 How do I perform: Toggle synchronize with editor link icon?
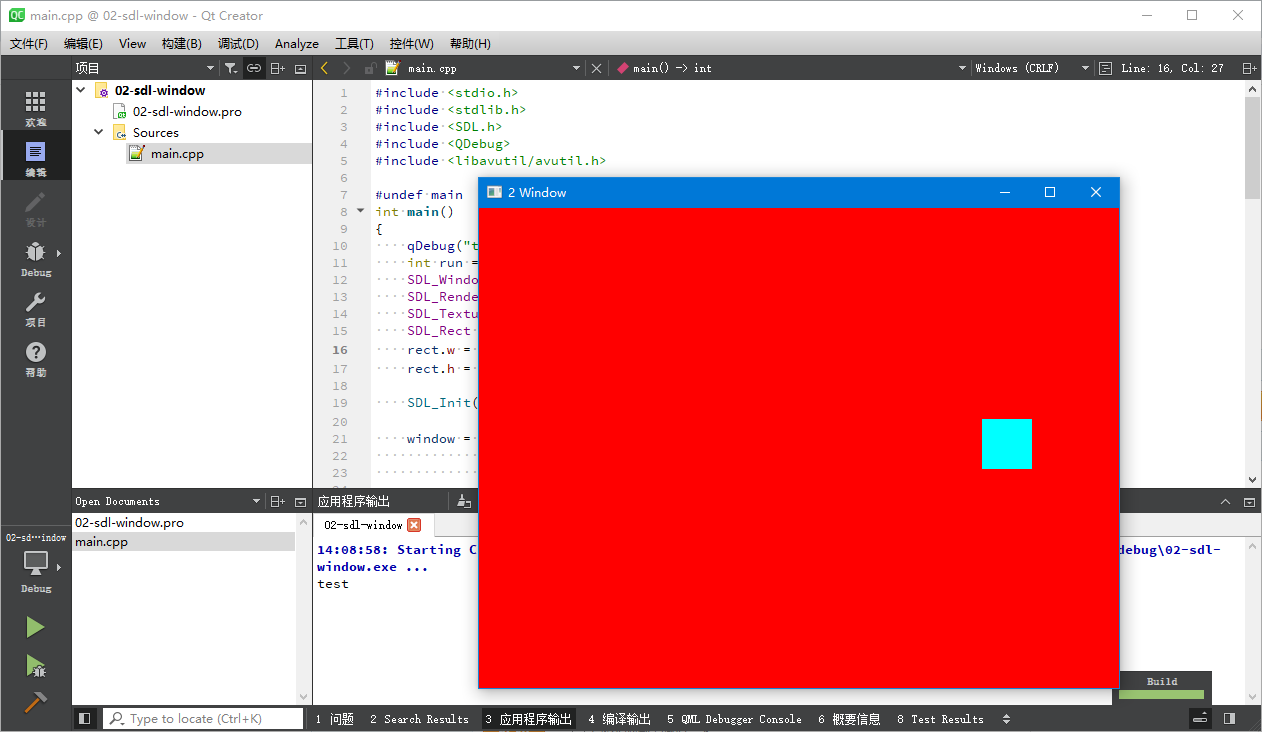[x=254, y=68]
